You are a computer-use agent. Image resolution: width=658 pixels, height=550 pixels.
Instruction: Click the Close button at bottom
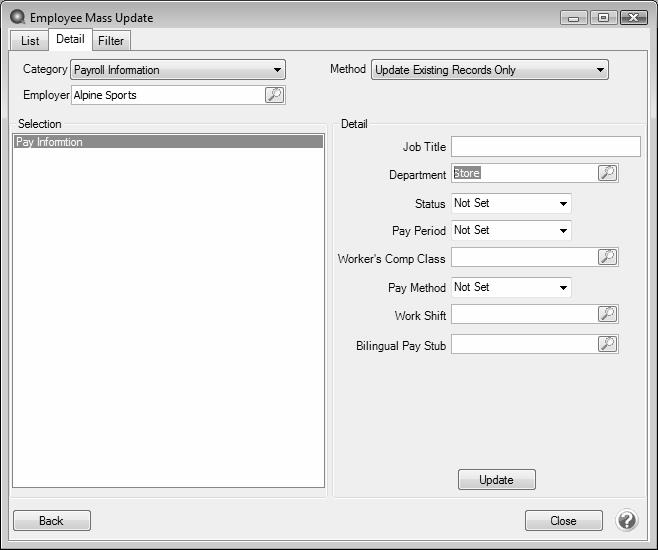pyautogui.click(x=563, y=520)
